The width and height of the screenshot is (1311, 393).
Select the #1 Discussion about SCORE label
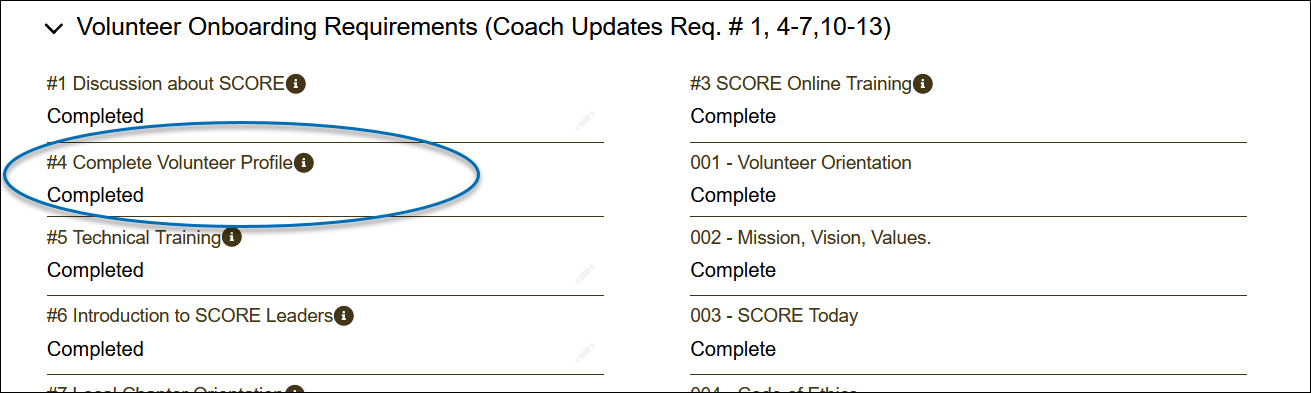tap(166, 84)
